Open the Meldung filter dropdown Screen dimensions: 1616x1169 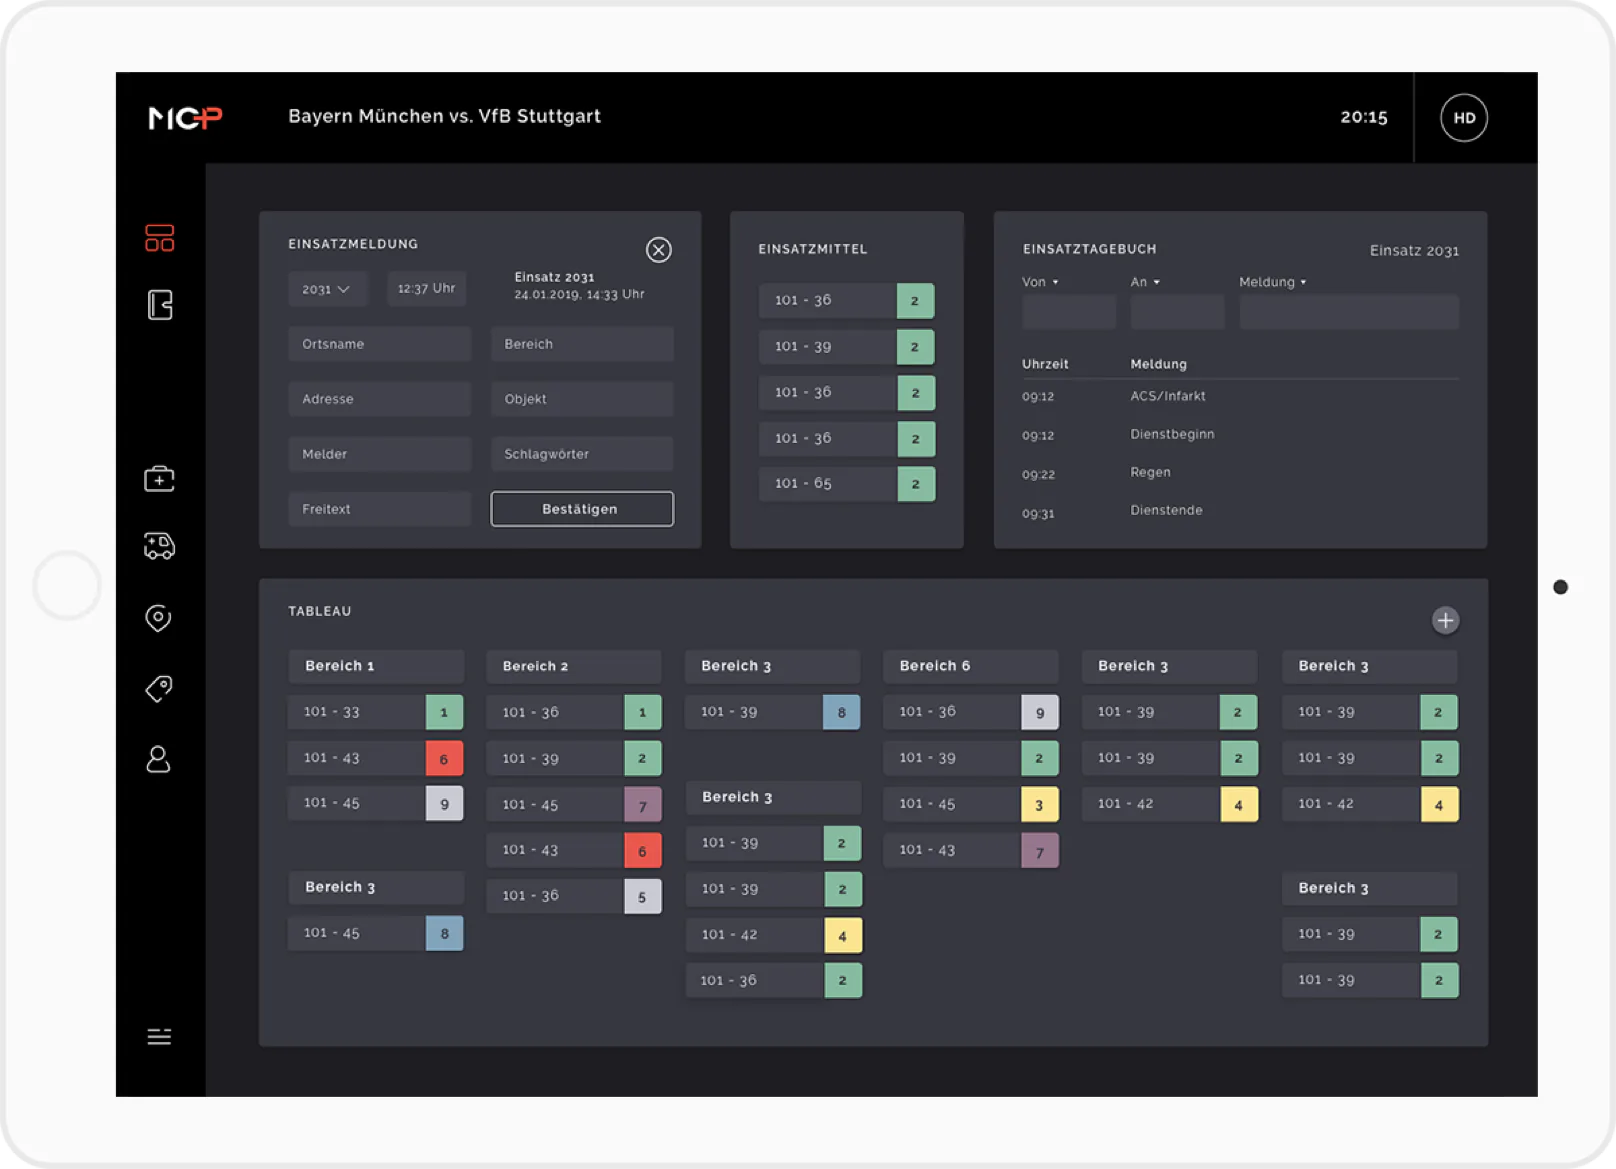[x=1272, y=282]
